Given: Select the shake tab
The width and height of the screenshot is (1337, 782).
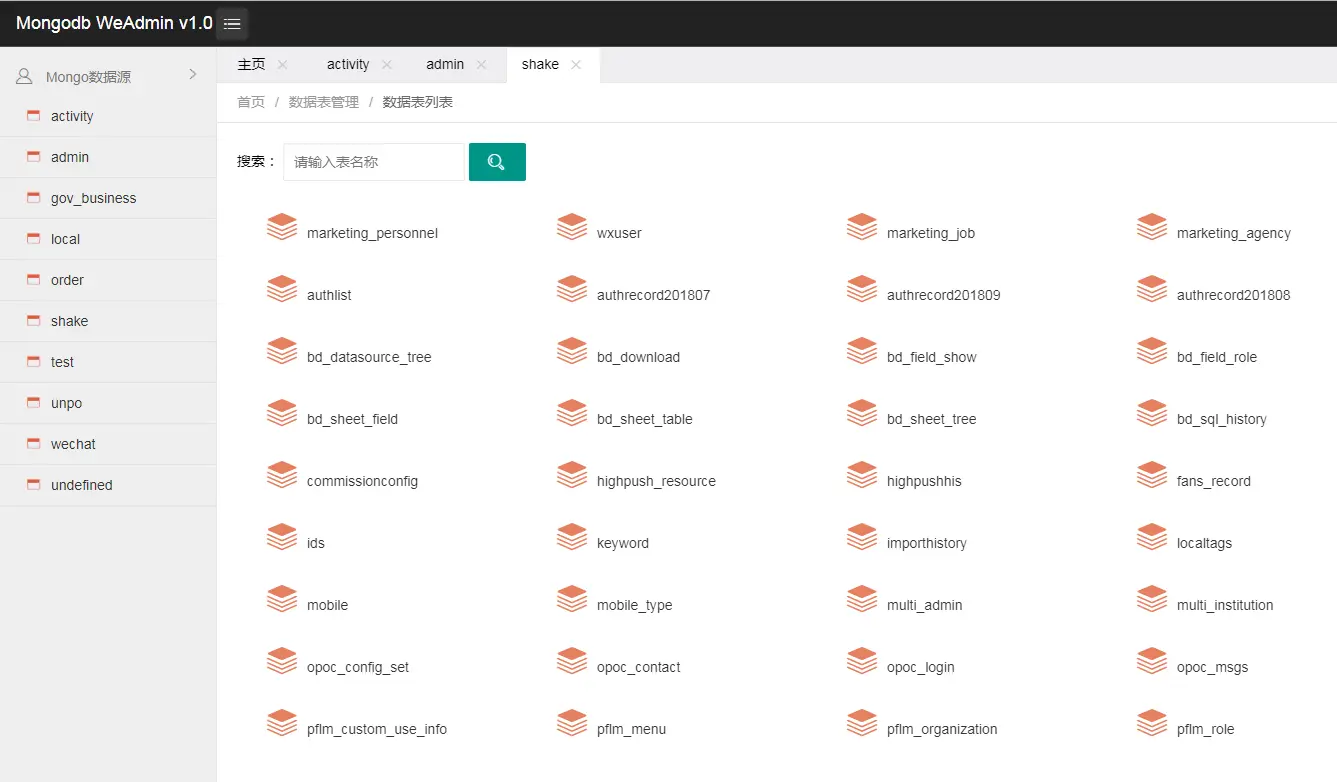Looking at the screenshot, I should pos(540,64).
